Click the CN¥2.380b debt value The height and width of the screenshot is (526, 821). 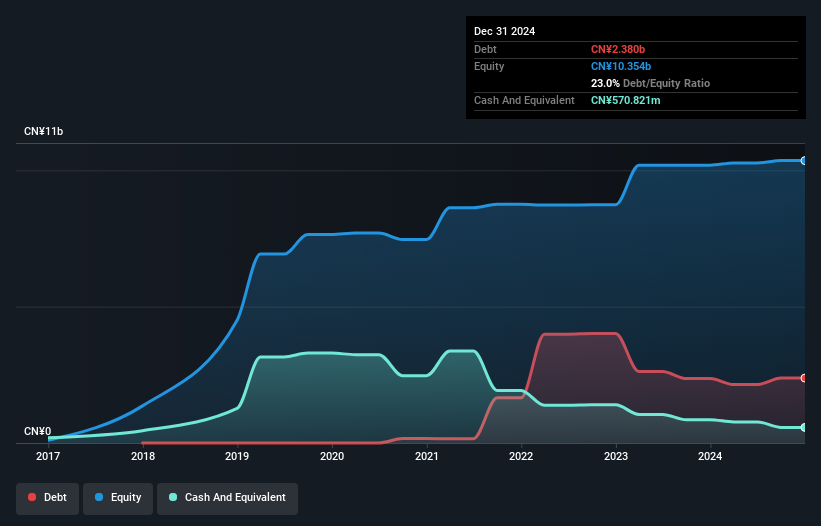(618, 49)
